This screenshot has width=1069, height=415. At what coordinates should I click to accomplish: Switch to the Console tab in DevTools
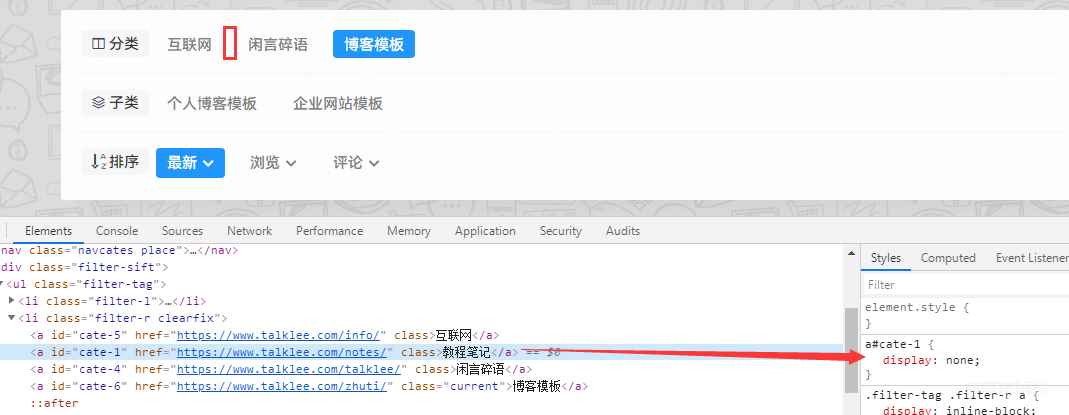(x=117, y=231)
